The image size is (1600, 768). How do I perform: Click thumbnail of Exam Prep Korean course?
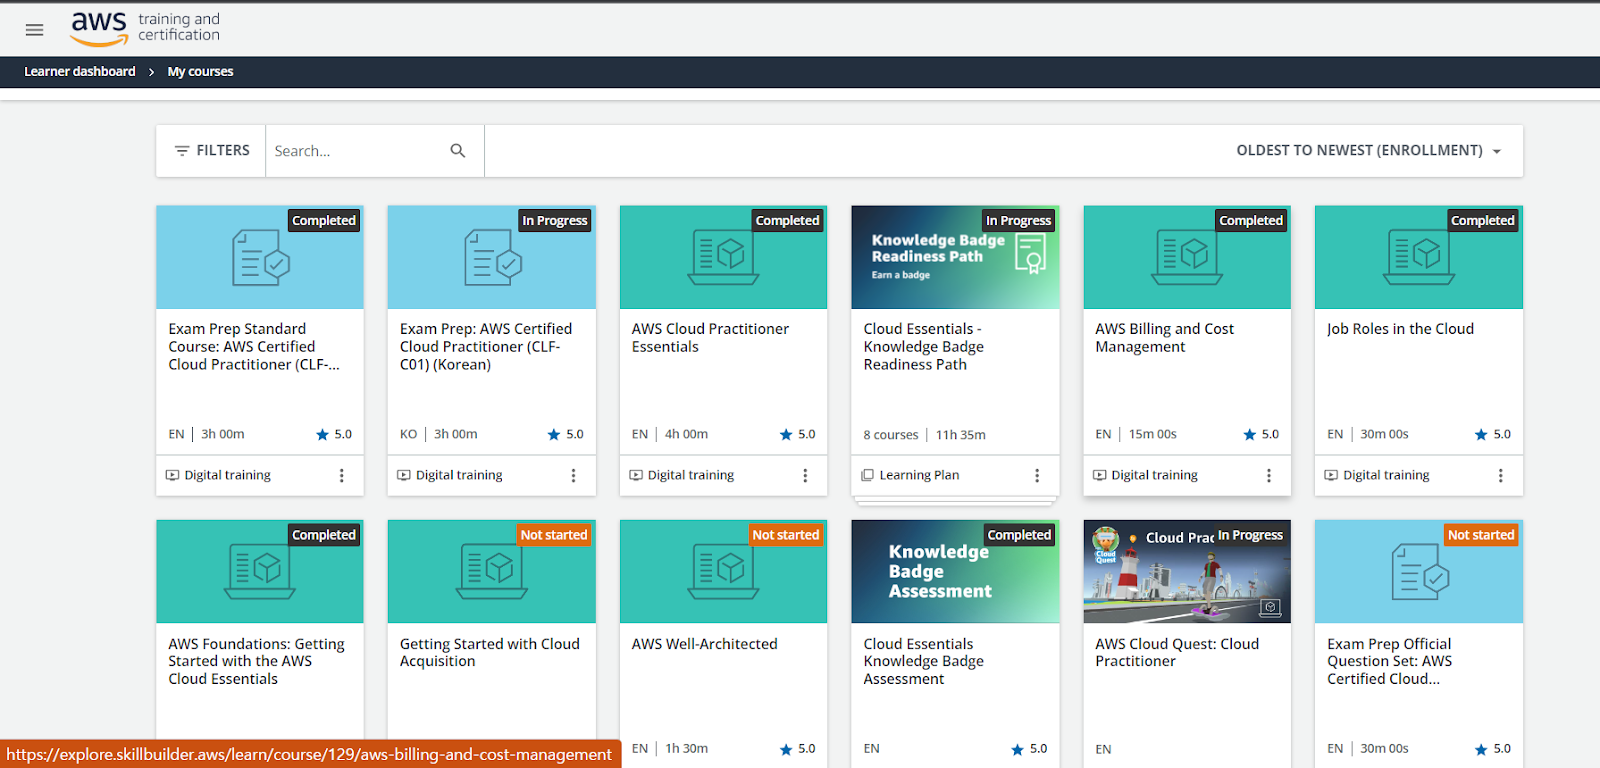click(492, 258)
